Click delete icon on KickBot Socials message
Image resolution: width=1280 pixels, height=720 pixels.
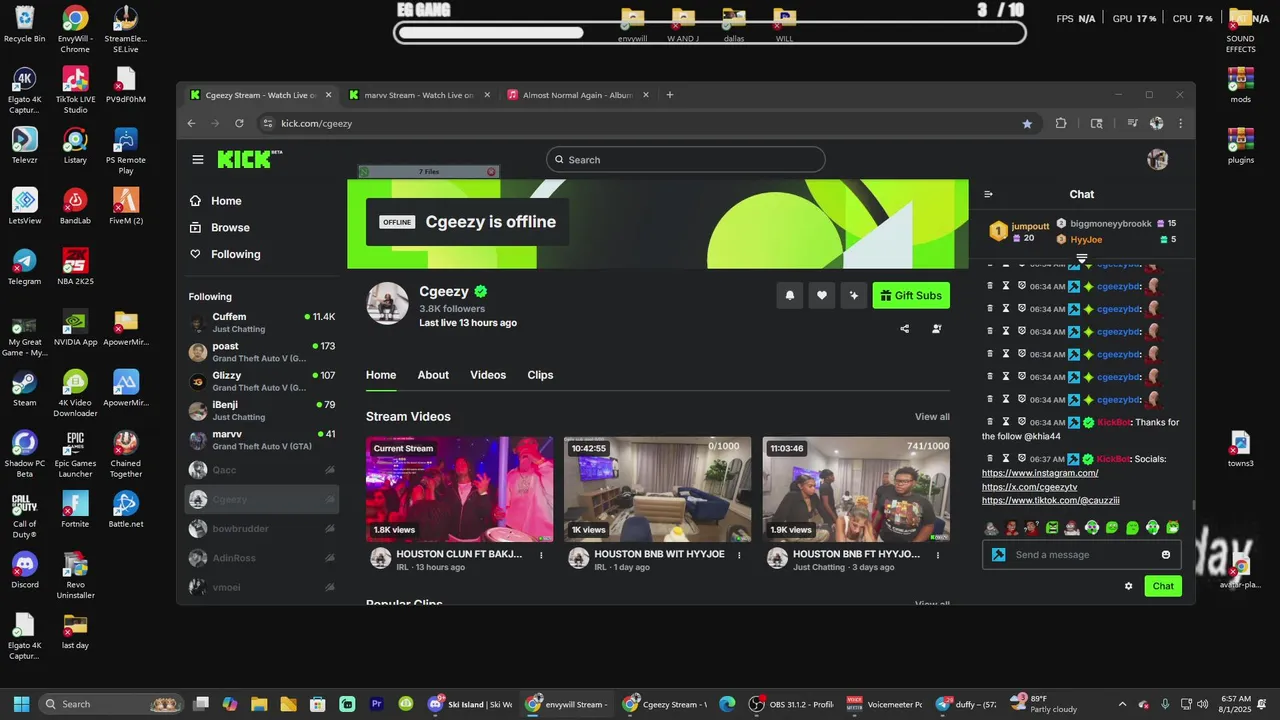coord(990,458)
